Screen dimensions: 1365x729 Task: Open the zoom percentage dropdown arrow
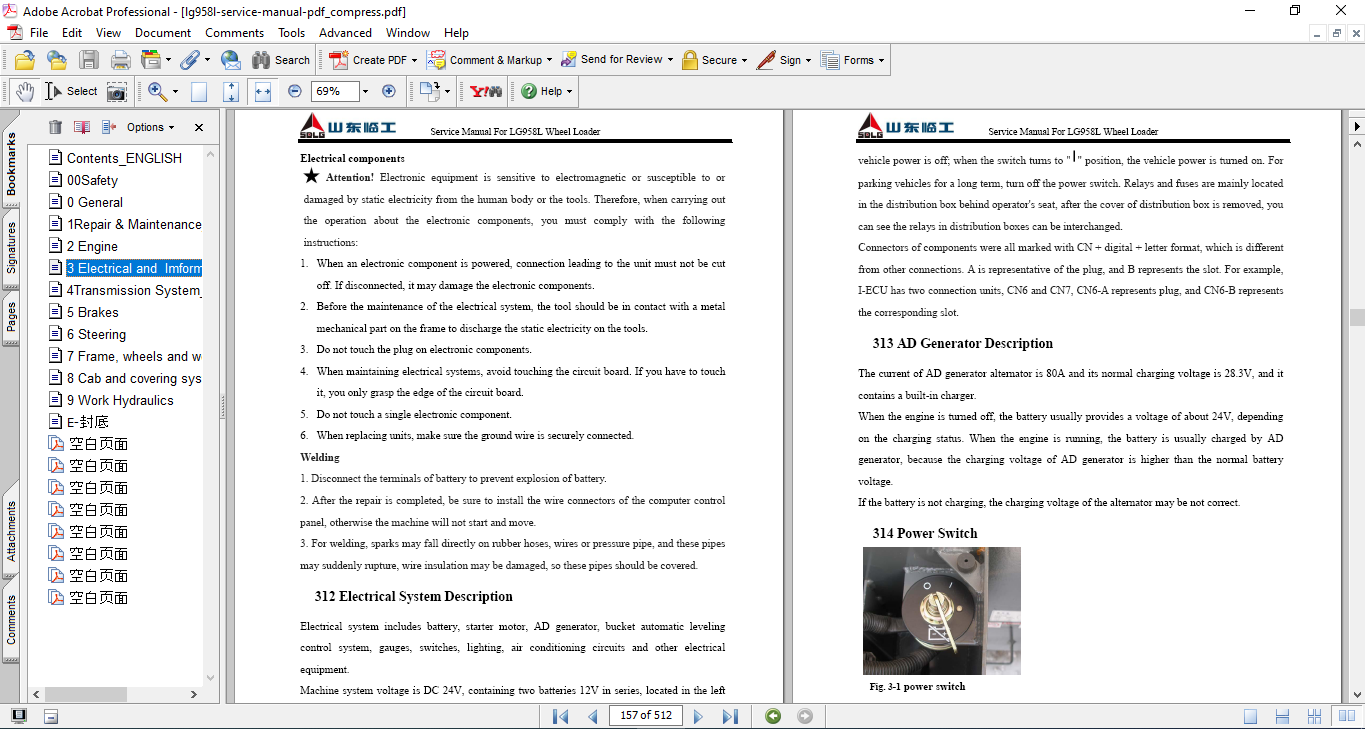point(365,91)
